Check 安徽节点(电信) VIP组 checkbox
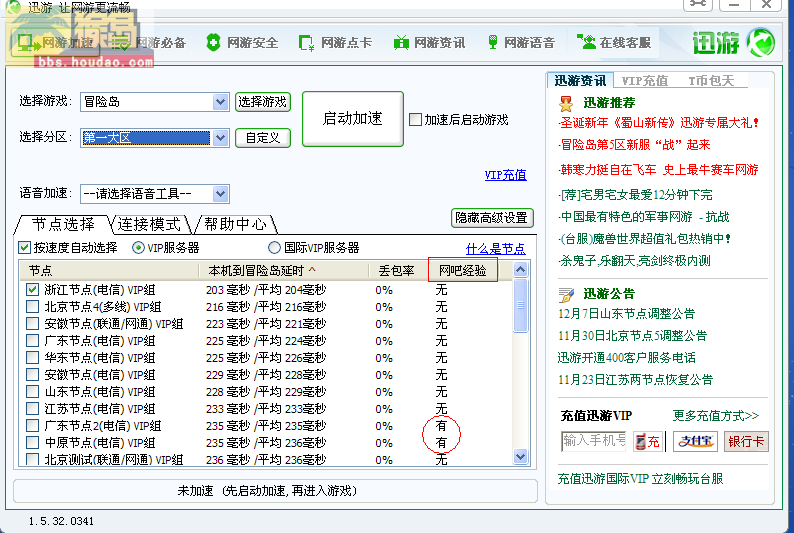794x533 pixels. 32,375
